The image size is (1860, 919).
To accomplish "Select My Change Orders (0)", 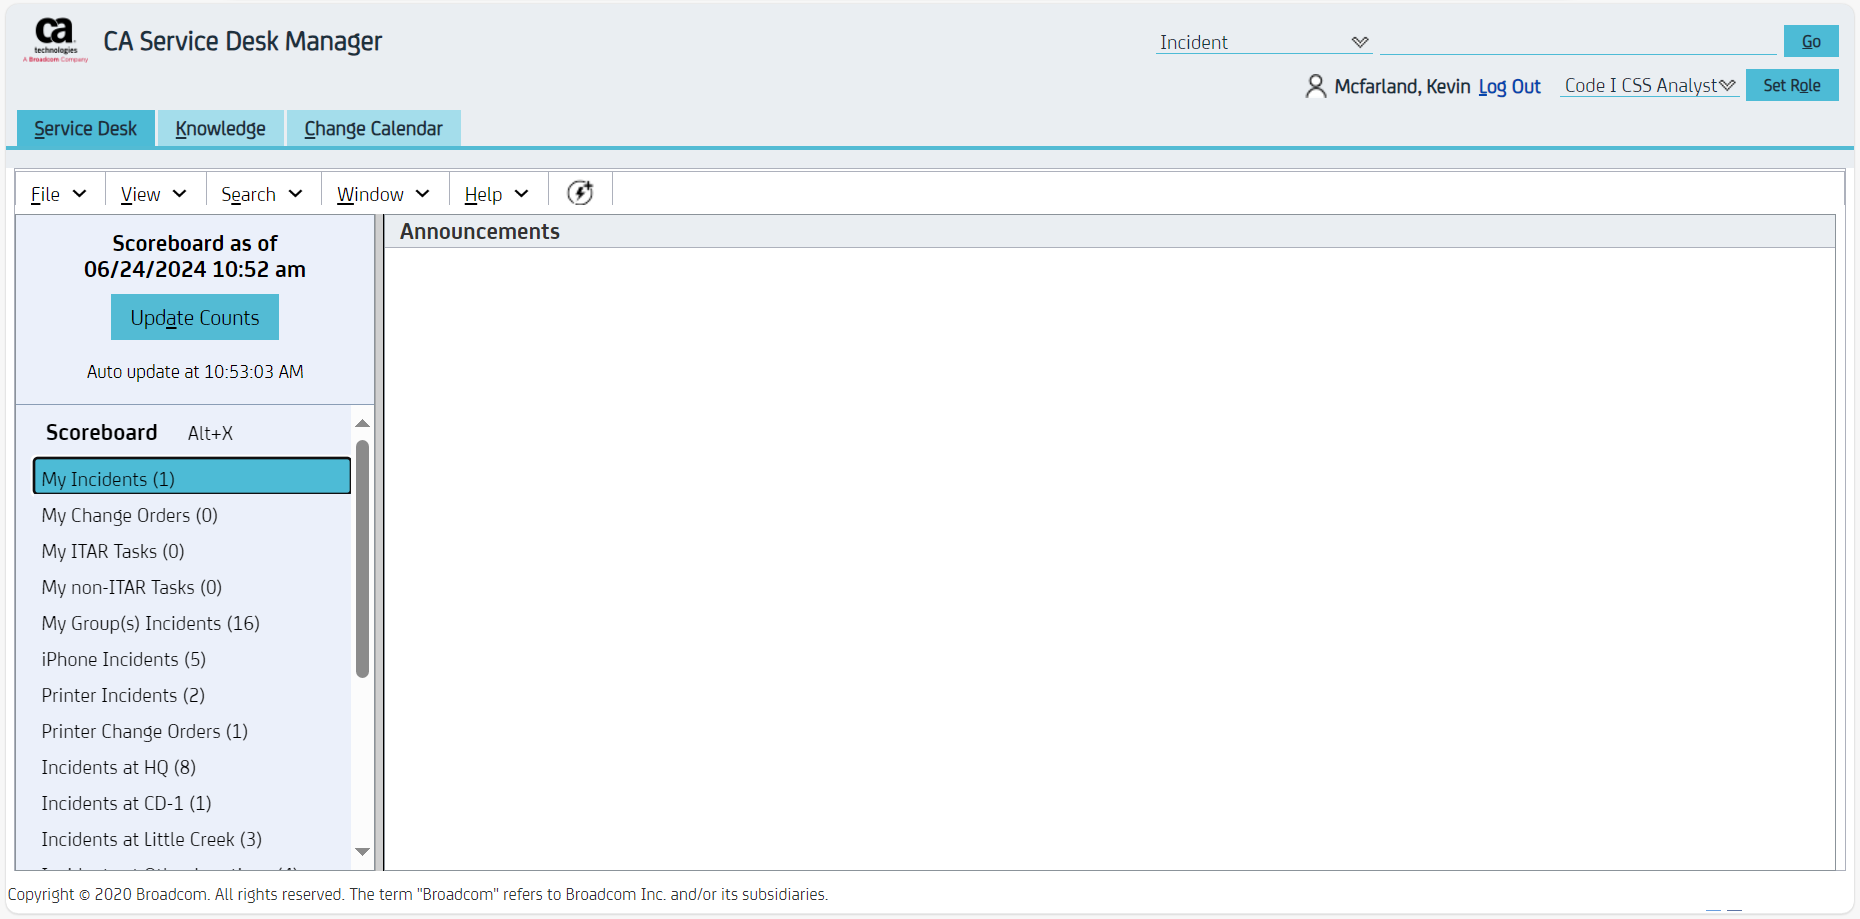I will pyautogui.click(x=129, y=515).
